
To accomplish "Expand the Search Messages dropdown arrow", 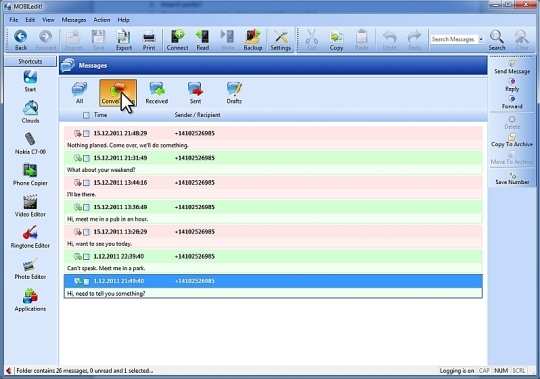I will point(481,39).
